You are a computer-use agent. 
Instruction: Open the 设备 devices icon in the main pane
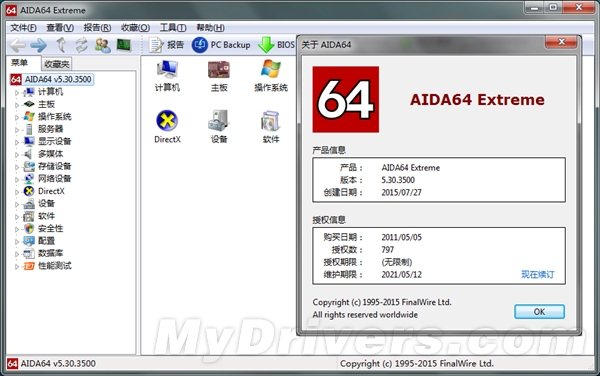(219, 127)
